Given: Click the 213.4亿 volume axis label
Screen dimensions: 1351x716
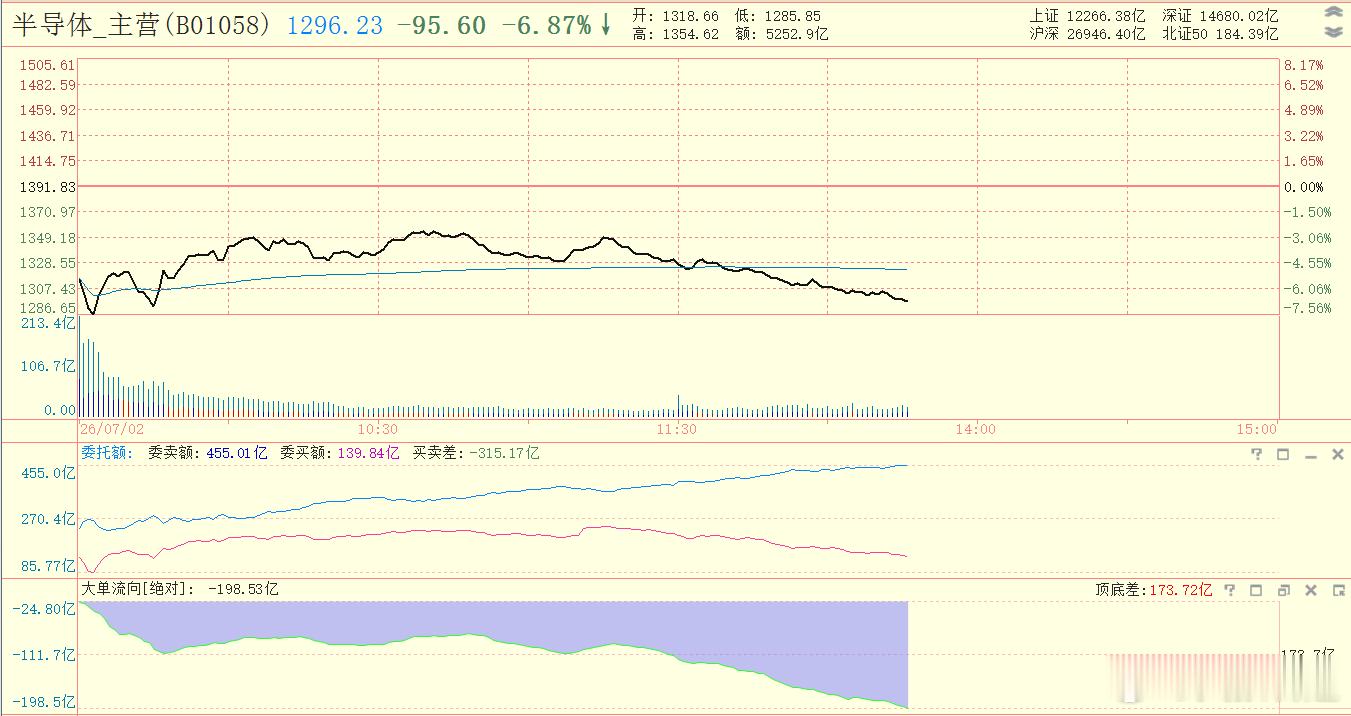Looking at the screenshot, I should point(49,324).
